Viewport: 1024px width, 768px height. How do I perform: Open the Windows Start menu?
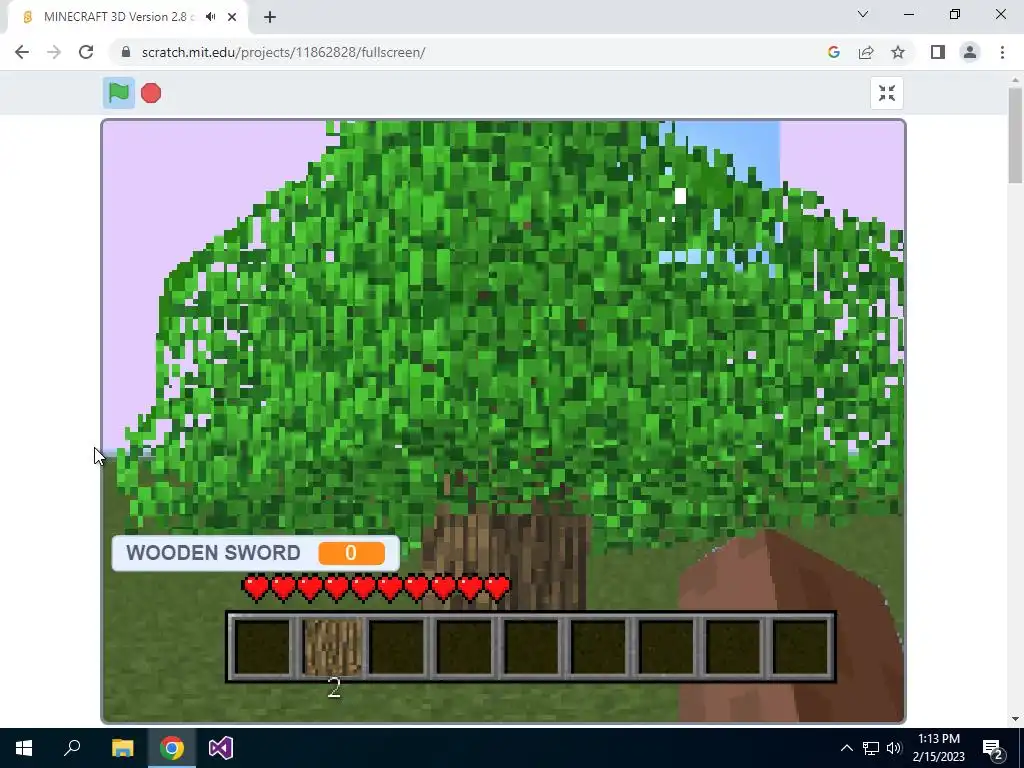pos(24,748)
